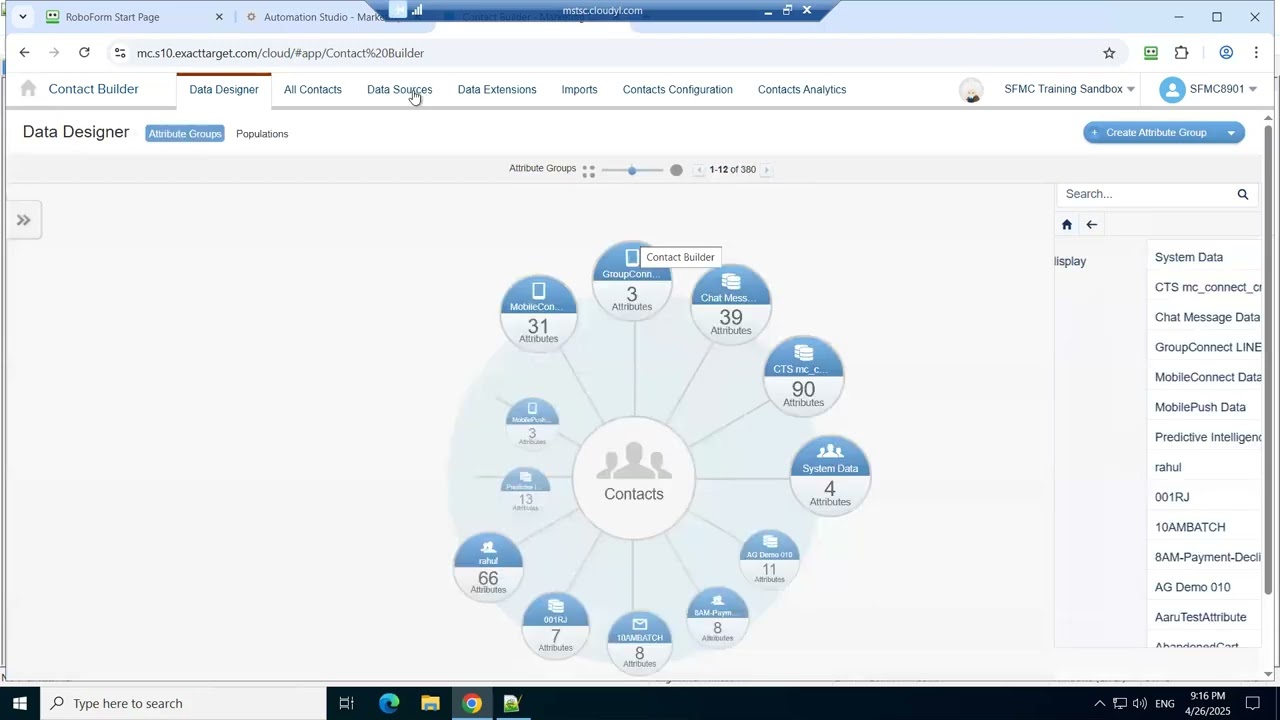The width and height of the screenshot is (1280, 720).
Task: Open the Chrome profile icon
Action: 1226,53
